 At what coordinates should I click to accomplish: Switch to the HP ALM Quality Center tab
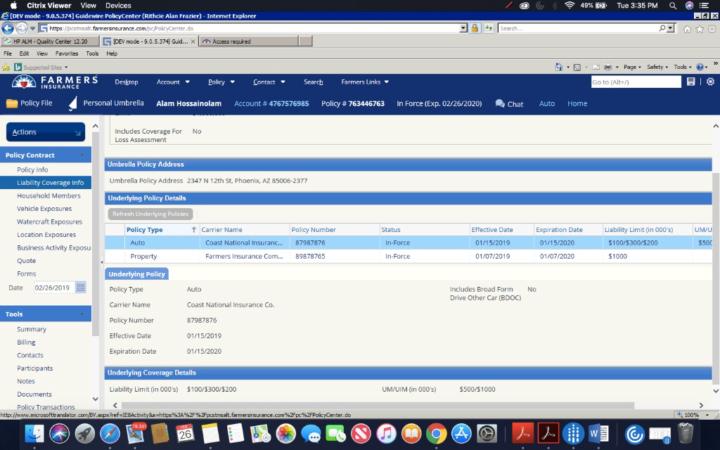(x=50, y=41)
